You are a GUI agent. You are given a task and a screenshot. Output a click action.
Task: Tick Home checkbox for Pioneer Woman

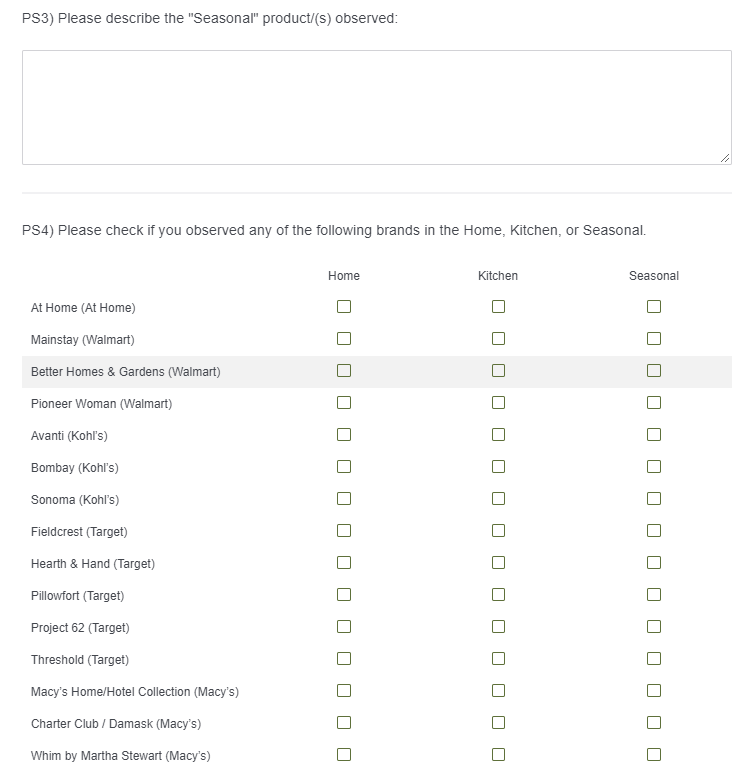click(344, 403)
